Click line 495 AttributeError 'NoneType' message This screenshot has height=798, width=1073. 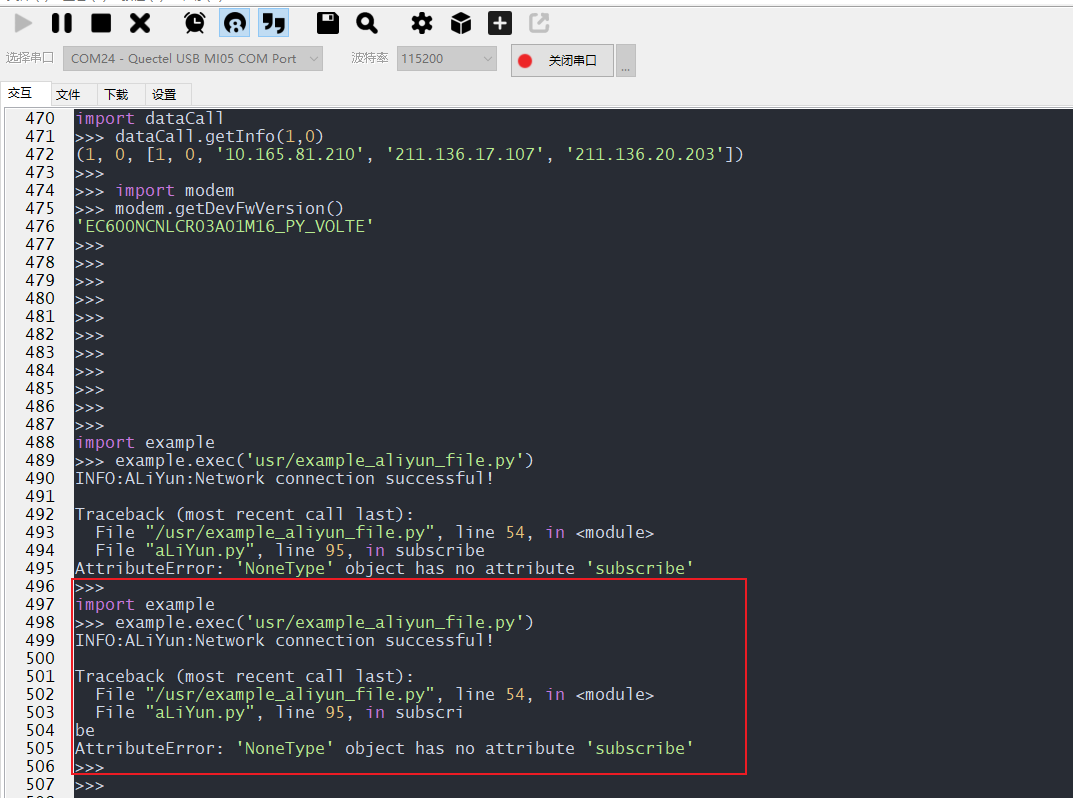coord(384,569)
